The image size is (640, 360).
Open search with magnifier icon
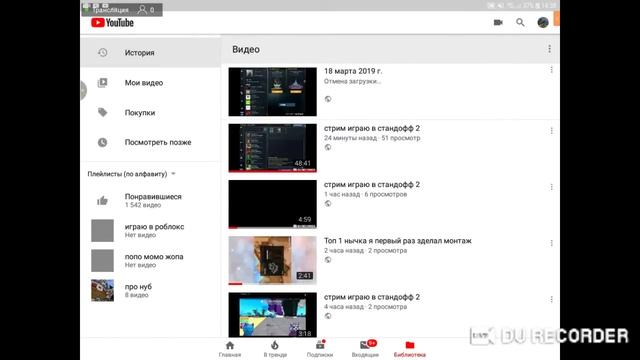coord(520,22)
